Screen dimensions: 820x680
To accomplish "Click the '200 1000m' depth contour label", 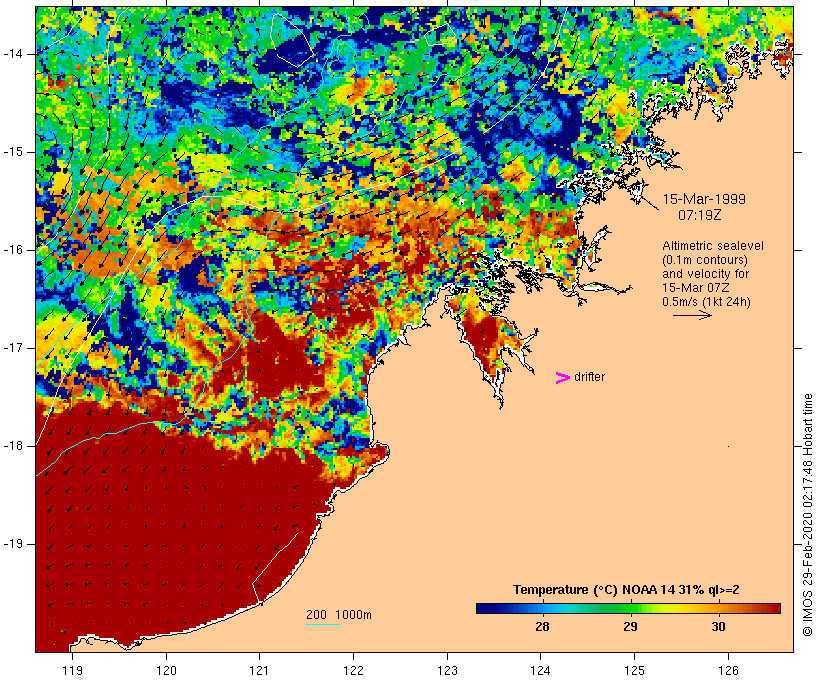I will 339,615.
